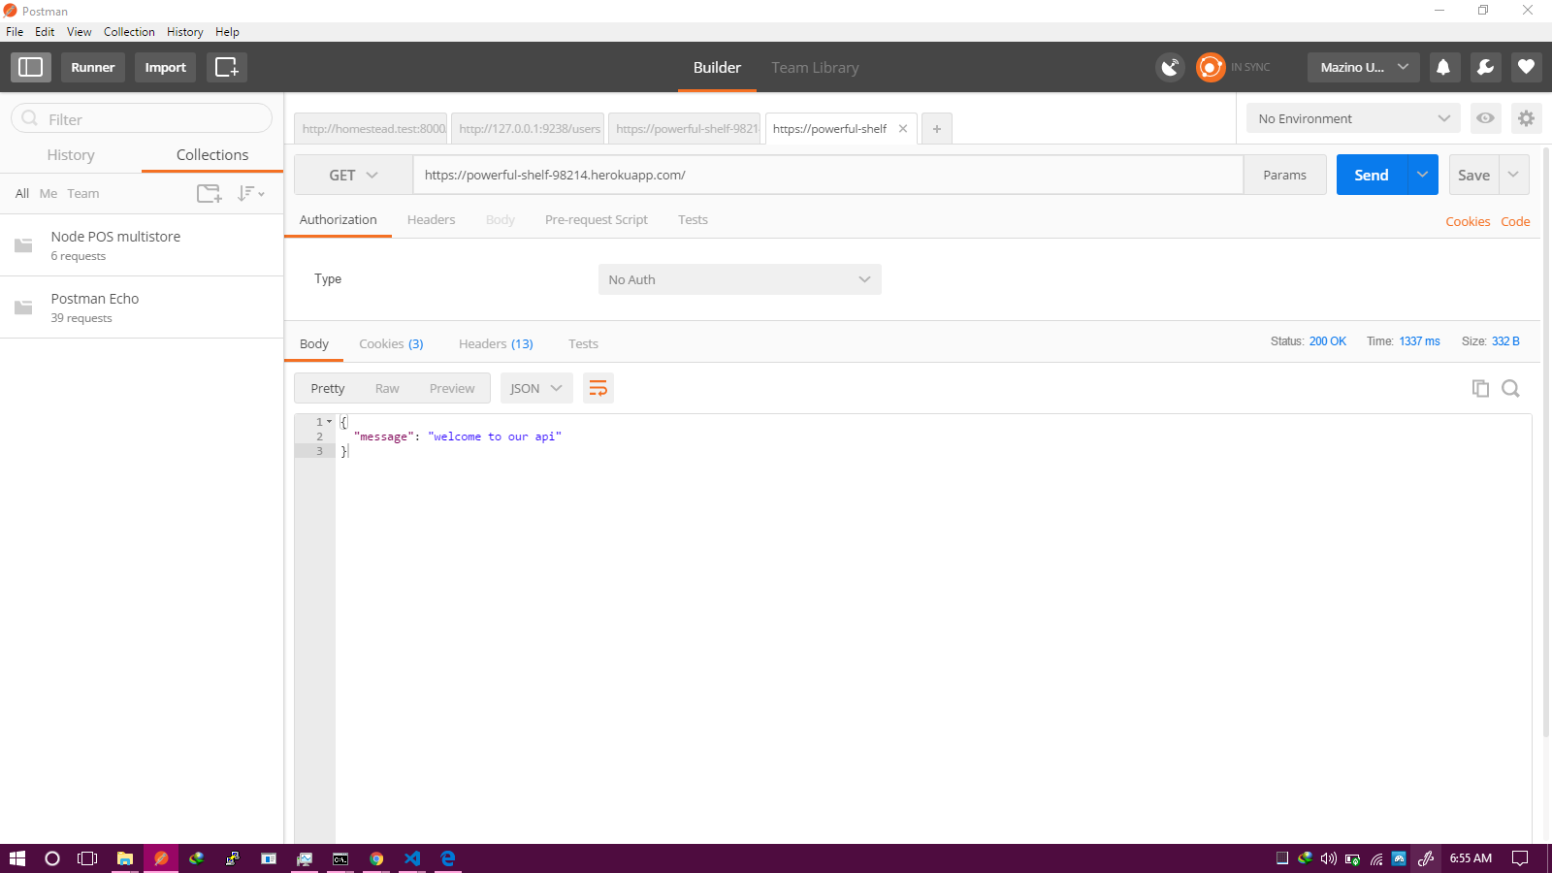Send the request to powerful-shelf
Image resolution: width=1552 pixels, height=873 pixels.
click(1371, 174)
